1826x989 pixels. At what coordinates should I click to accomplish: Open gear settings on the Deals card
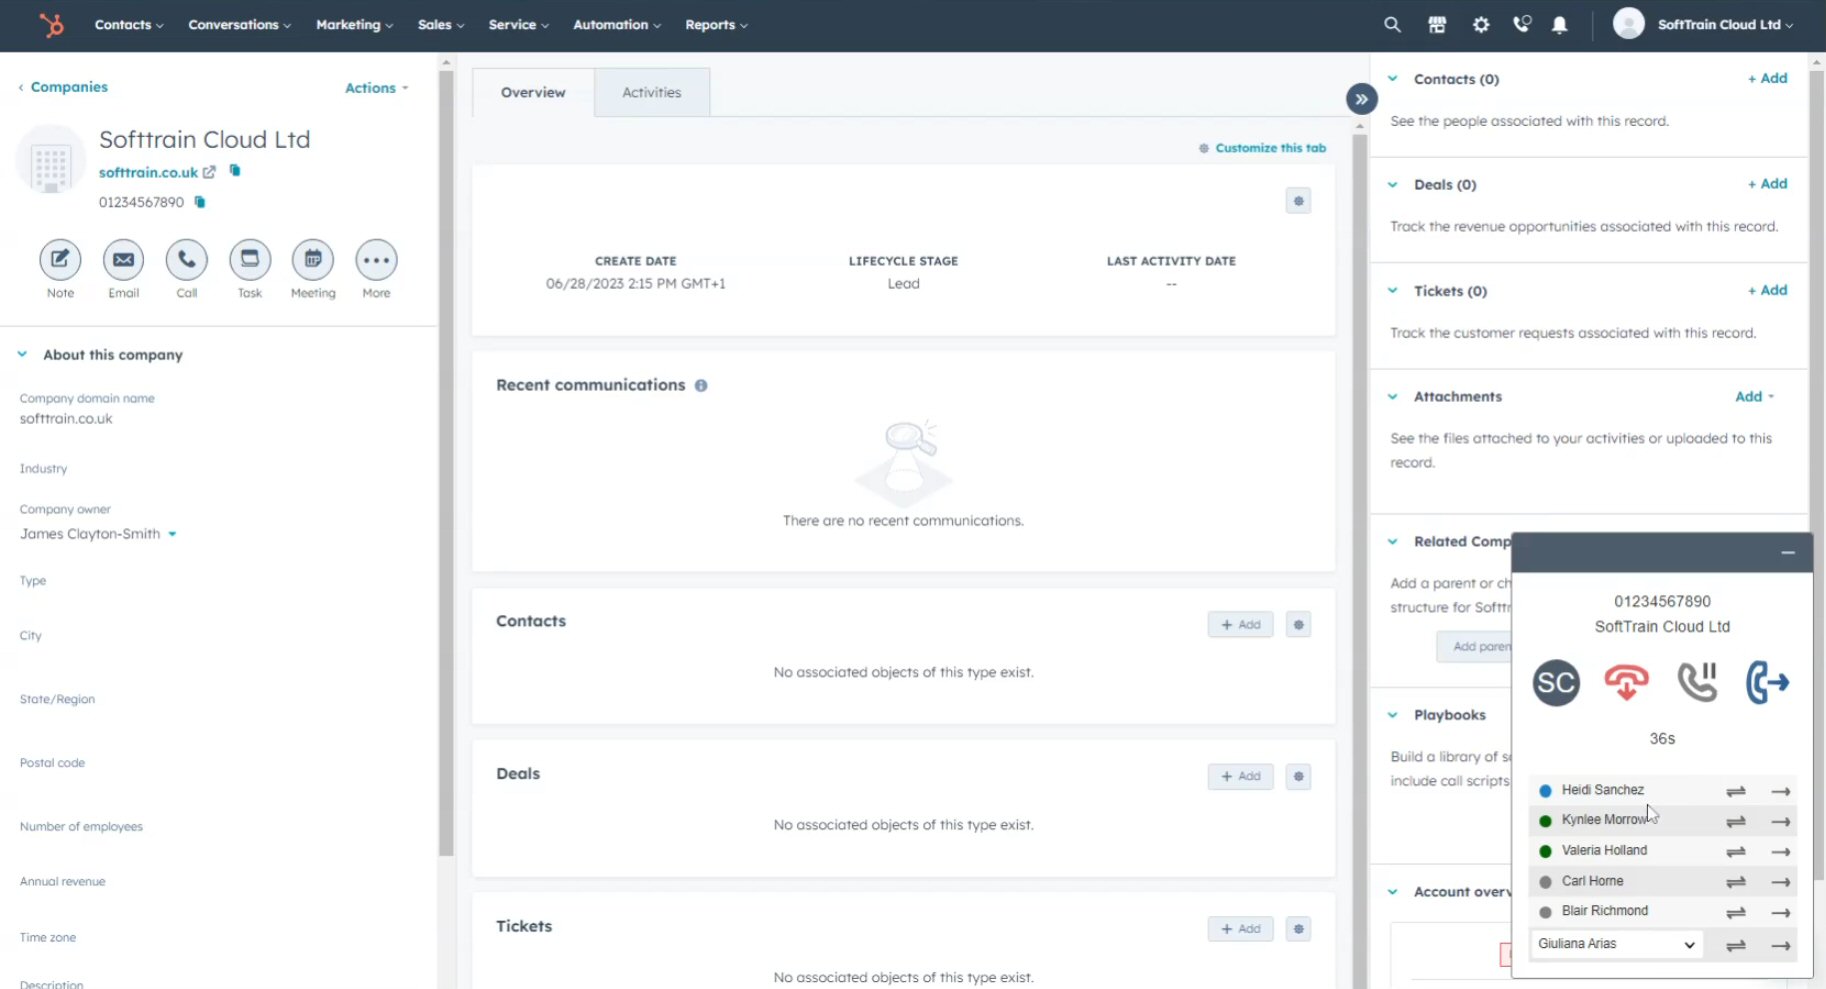click(x=1298, y=777)
